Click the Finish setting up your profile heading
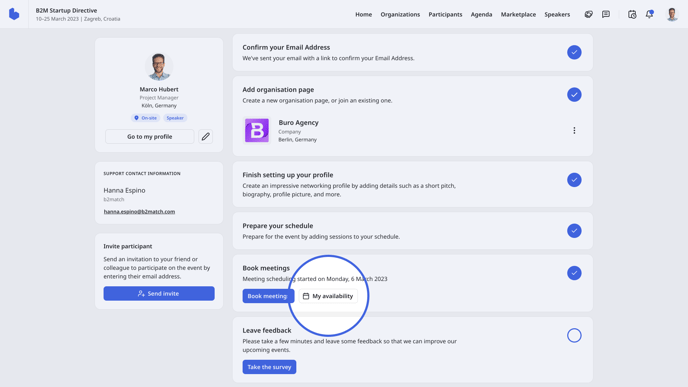The height and width of the screenshot is (387, 688). click(288, 175)
